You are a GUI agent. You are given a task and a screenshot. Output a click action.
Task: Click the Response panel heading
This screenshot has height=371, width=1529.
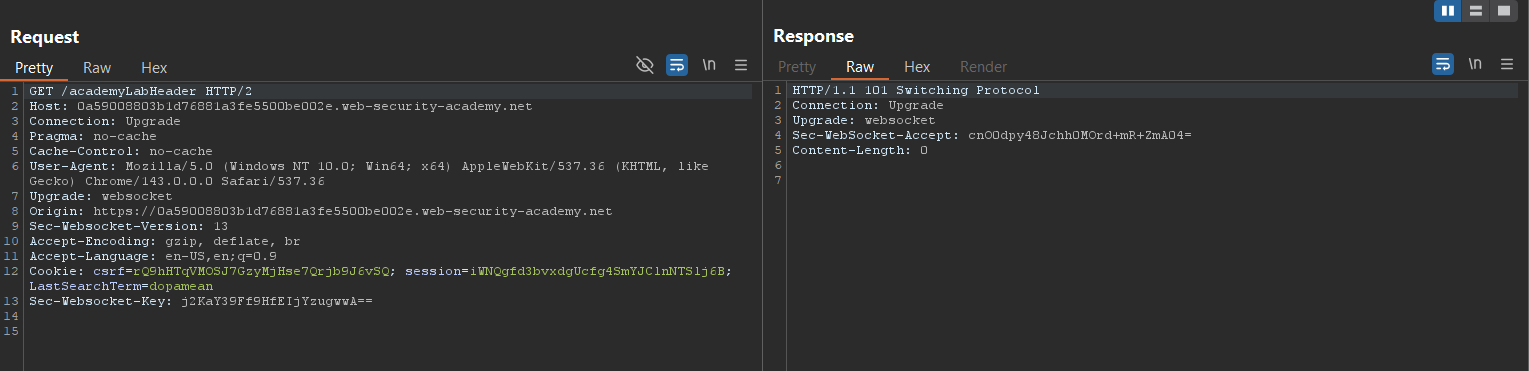pos(814,37)
